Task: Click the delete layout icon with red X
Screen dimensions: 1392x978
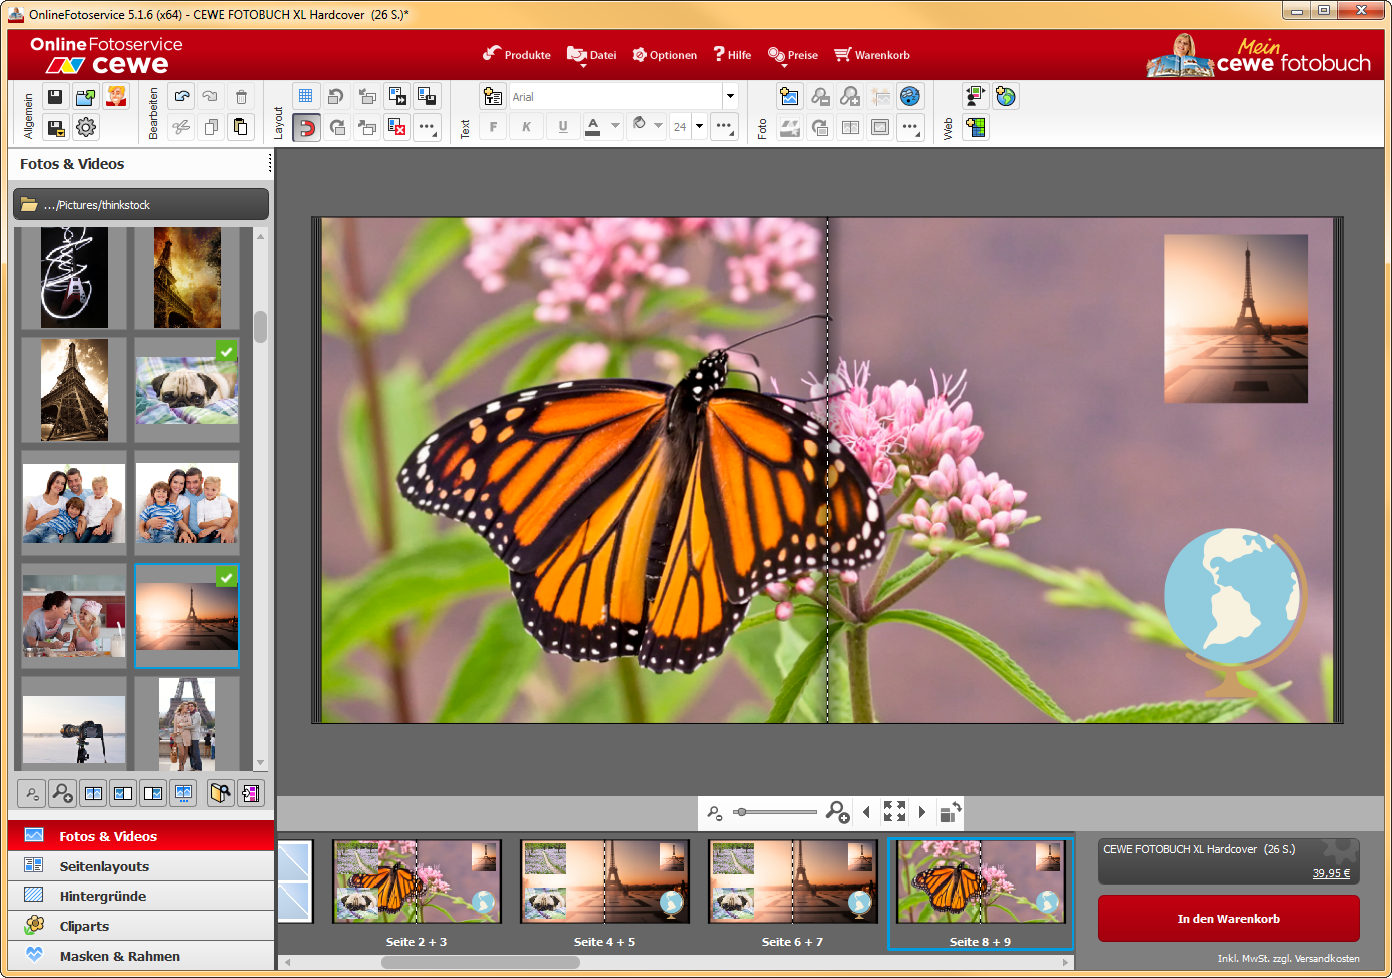Action: (x=397, y=127)
